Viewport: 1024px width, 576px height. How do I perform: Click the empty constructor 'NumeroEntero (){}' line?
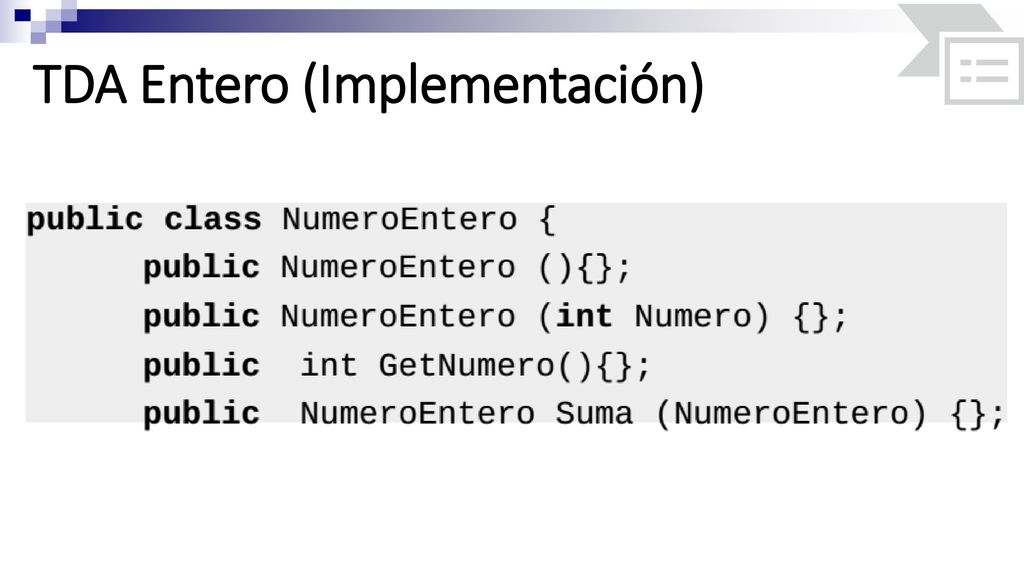pos(387,268)
